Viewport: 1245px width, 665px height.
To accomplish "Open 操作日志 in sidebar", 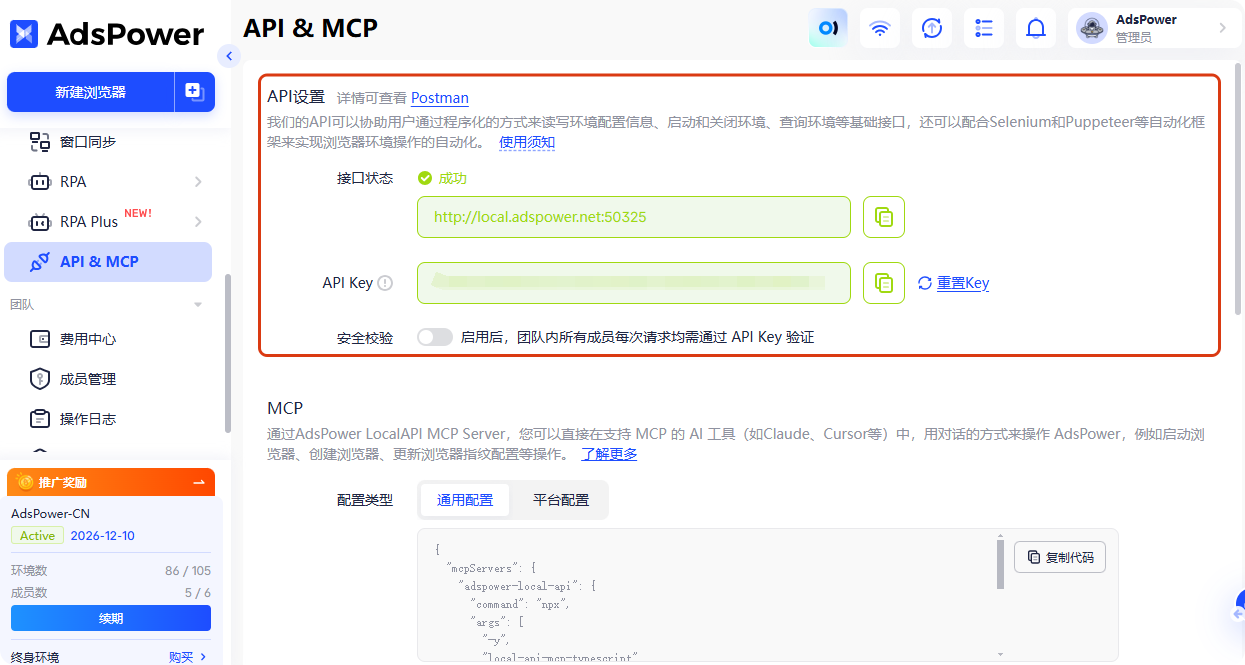I will point(108,419).
